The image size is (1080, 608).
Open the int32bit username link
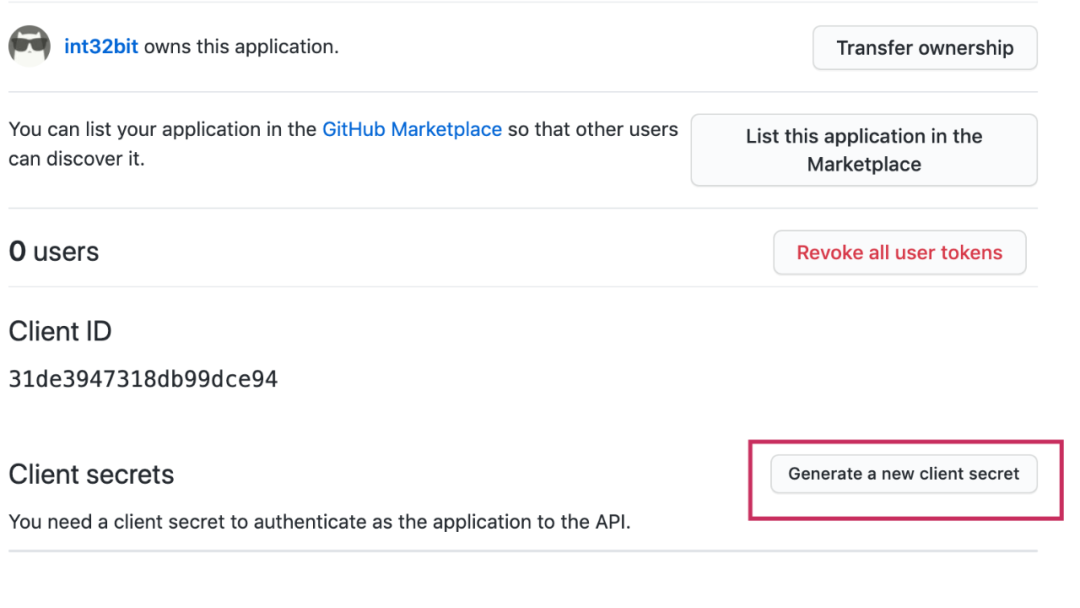(x=101, y=47)
